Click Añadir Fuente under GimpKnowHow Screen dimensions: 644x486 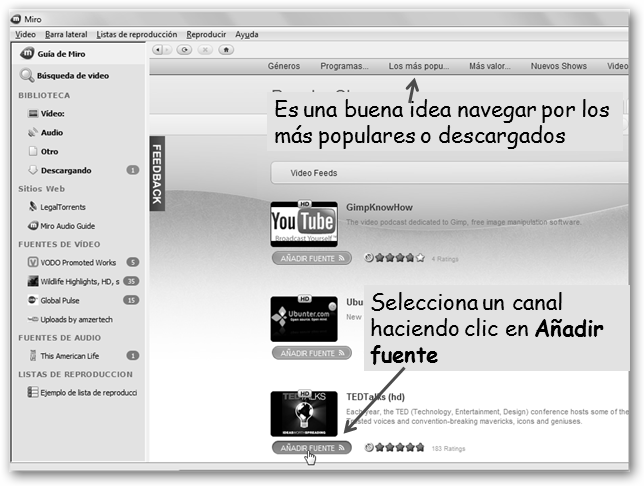tap(310, 257)
